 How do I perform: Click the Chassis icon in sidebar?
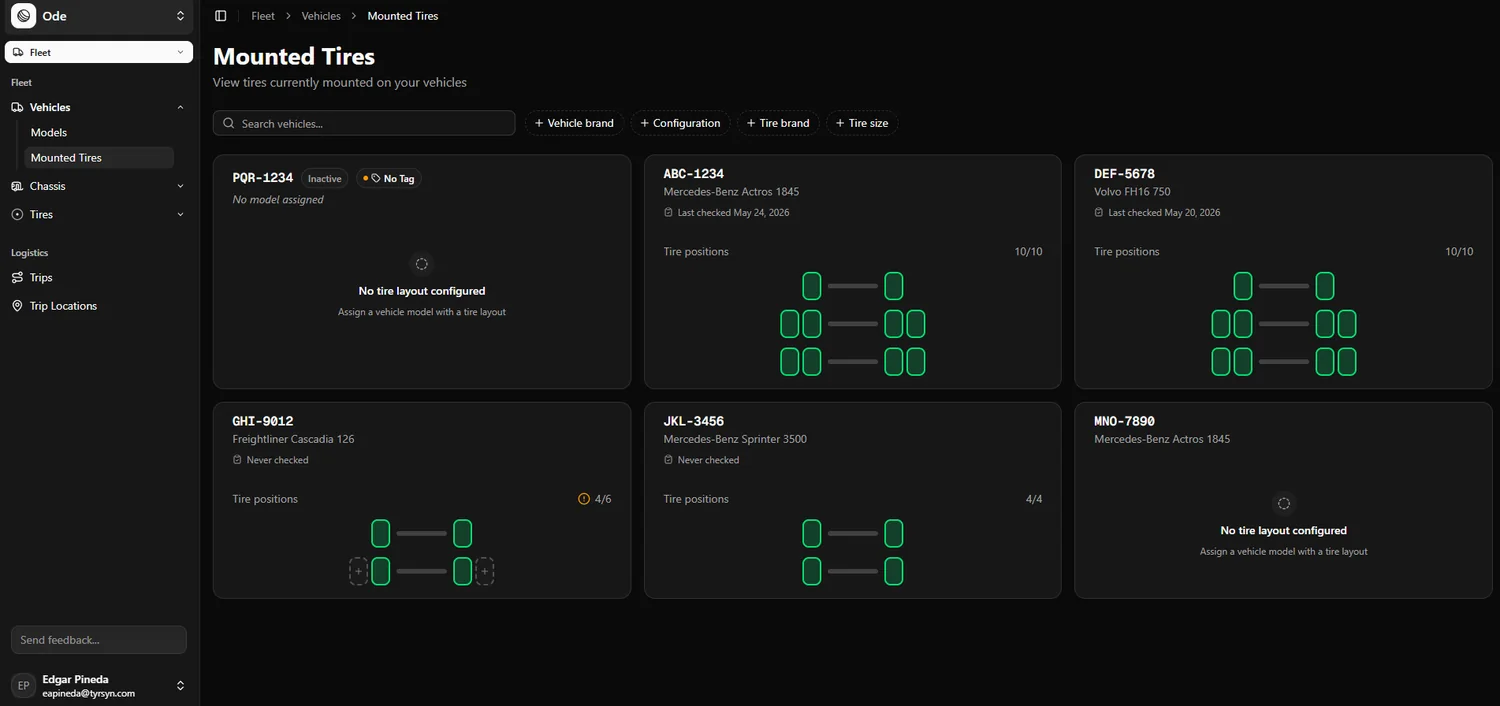pyautogui.click(x=17, y=186)
